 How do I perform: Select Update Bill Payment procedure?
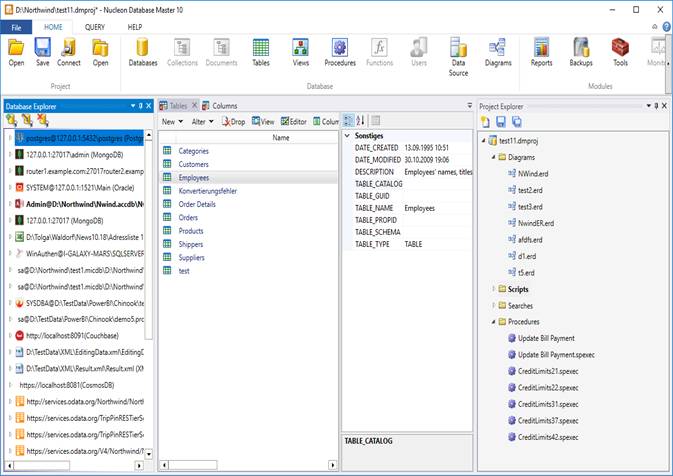[x=546, y=338]
